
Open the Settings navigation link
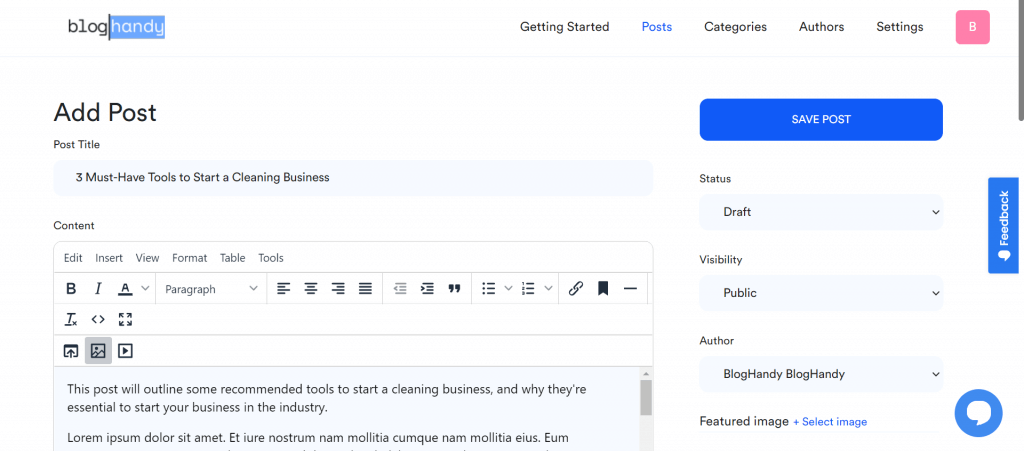tap(900, 27)
